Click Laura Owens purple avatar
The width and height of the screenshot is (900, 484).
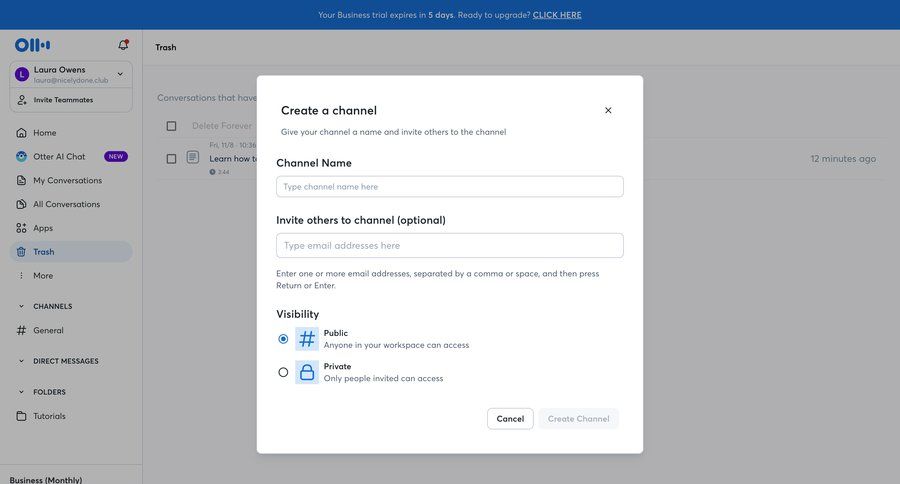click(22, 74)
